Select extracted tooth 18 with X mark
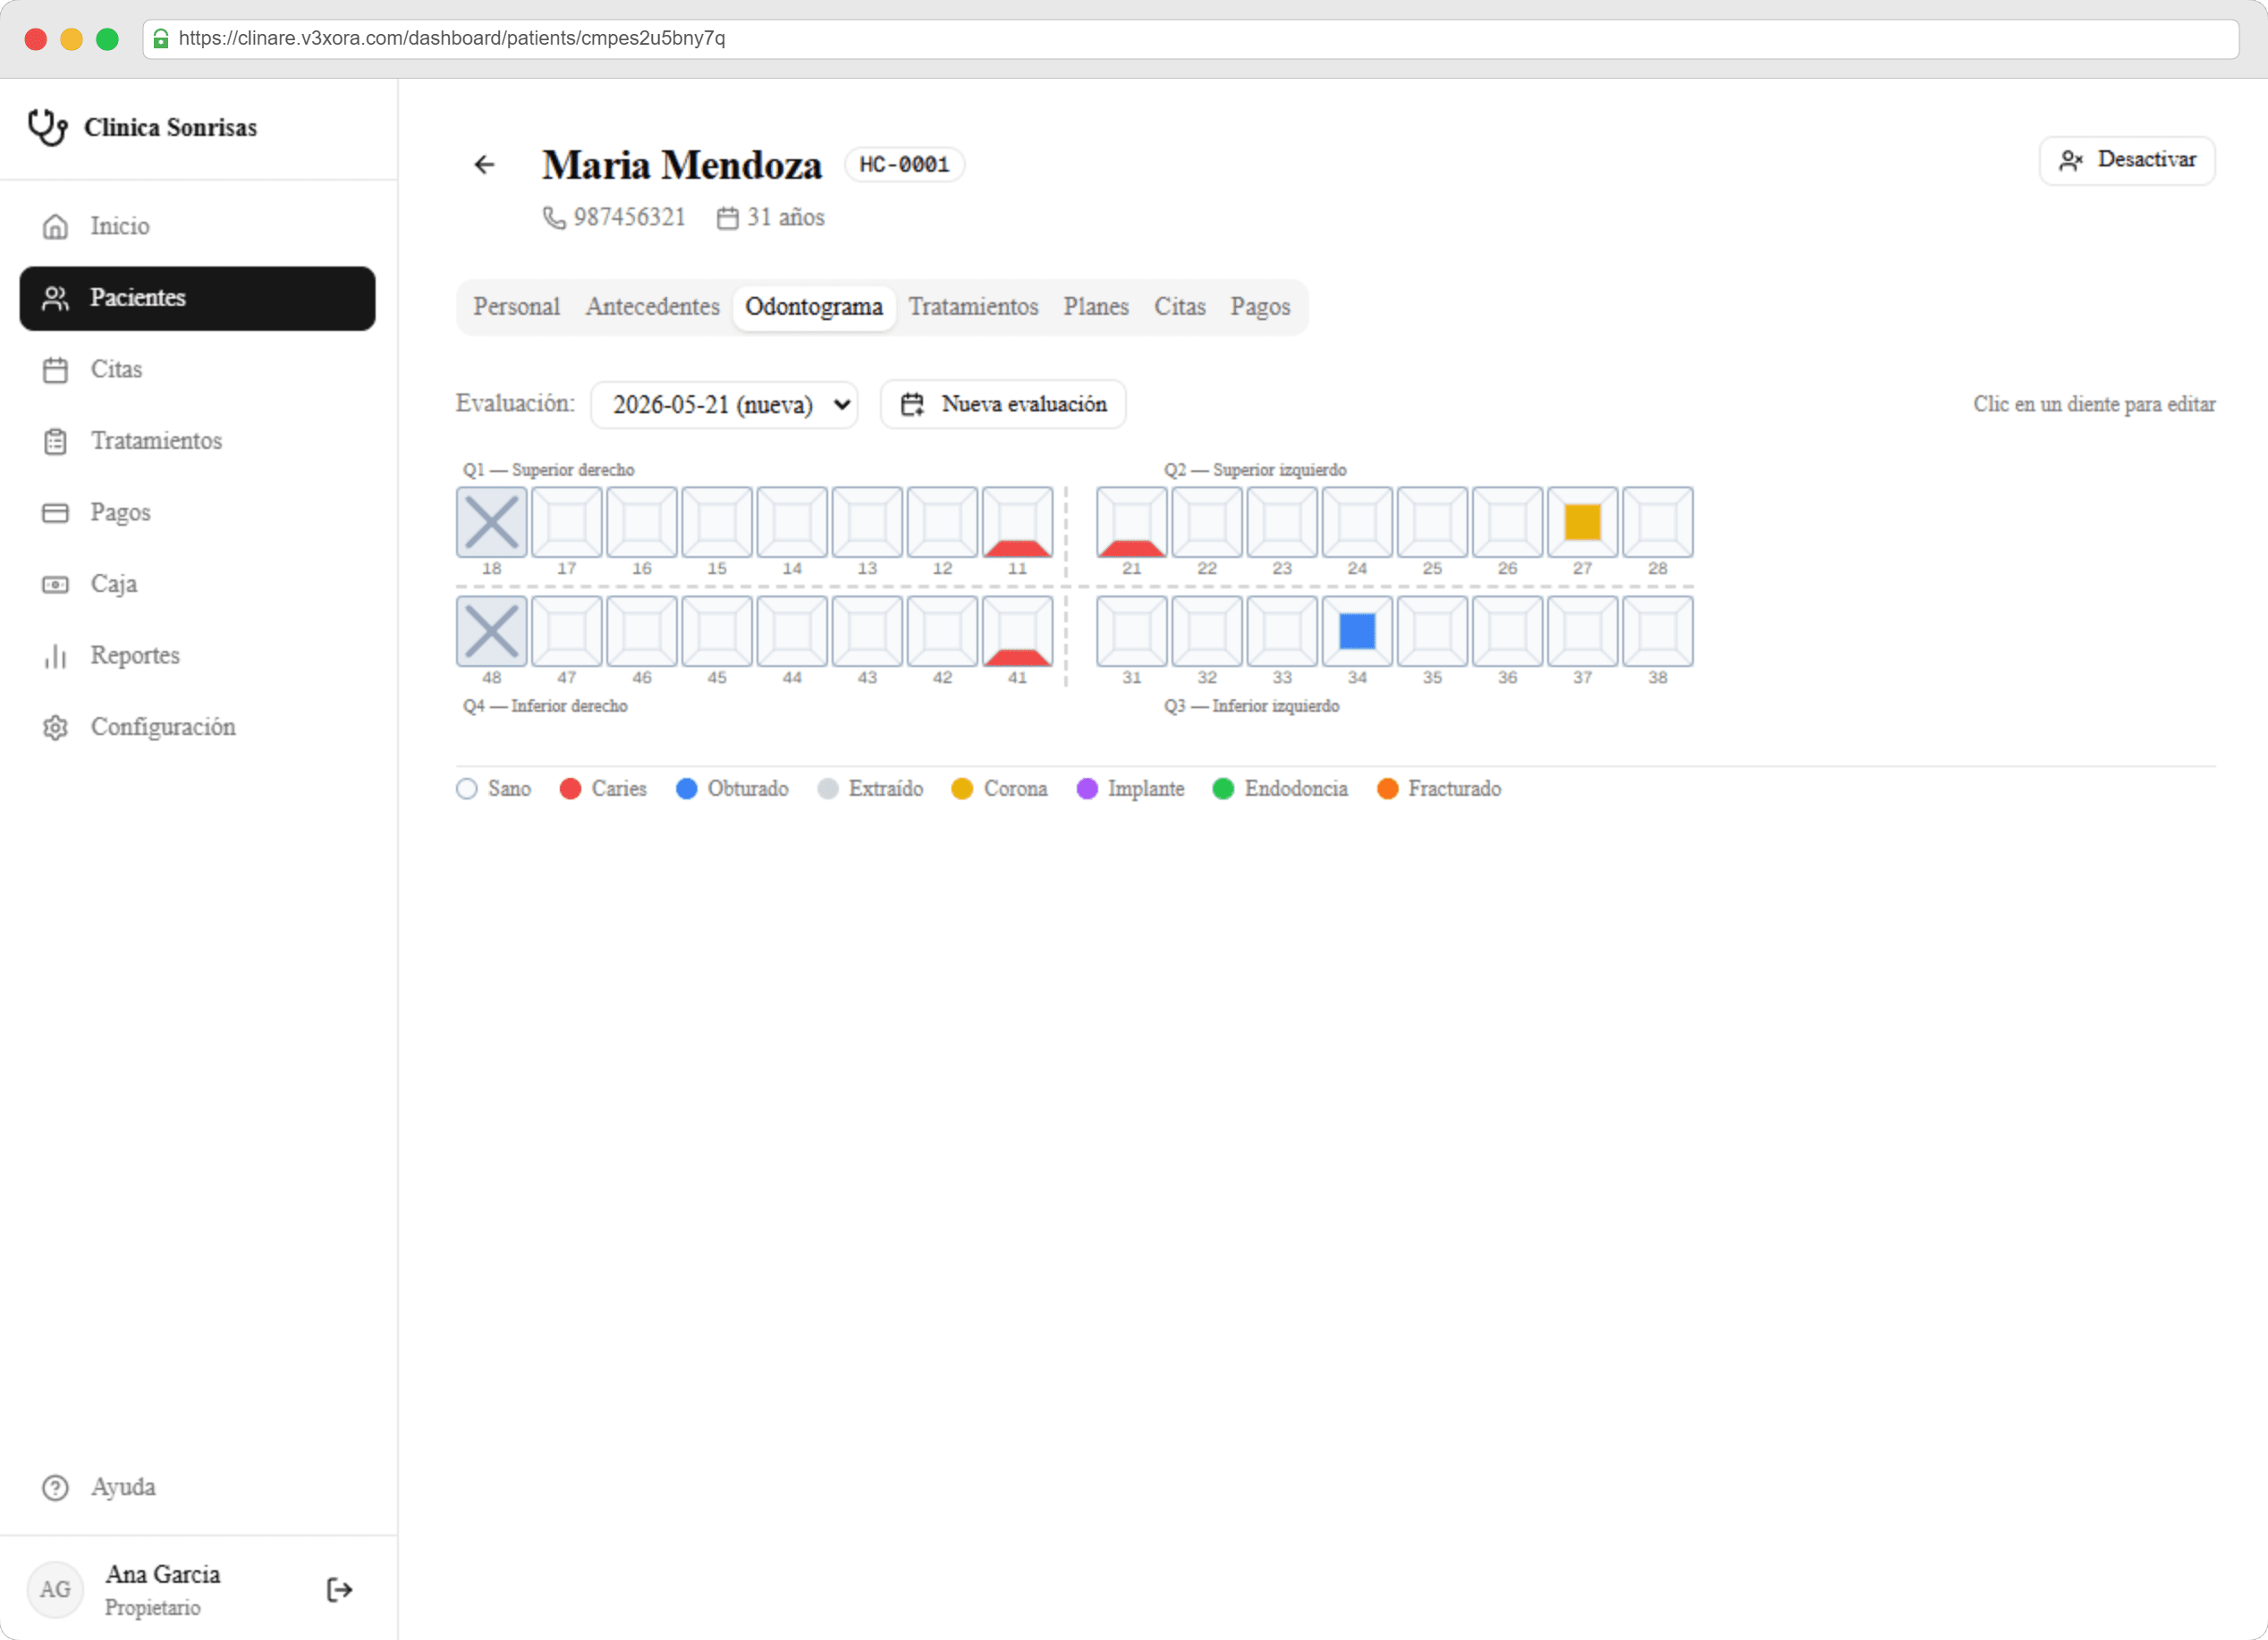Image resolution: width=2268 pixels, height=1640 pixels. [x=492, y=522]
